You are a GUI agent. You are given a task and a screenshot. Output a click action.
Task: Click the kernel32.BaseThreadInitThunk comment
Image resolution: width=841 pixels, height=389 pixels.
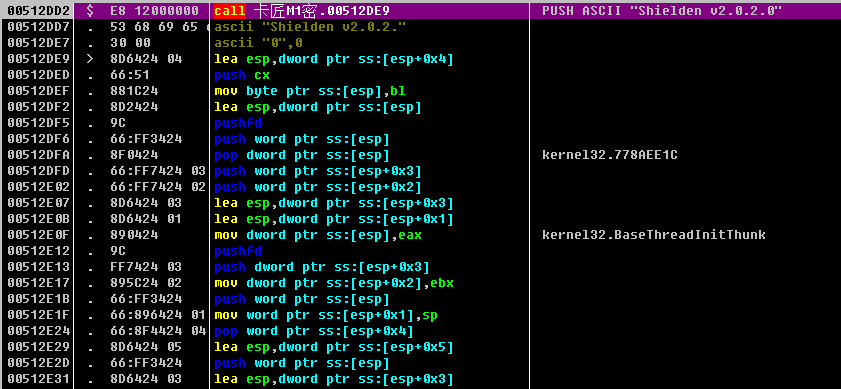654,234
